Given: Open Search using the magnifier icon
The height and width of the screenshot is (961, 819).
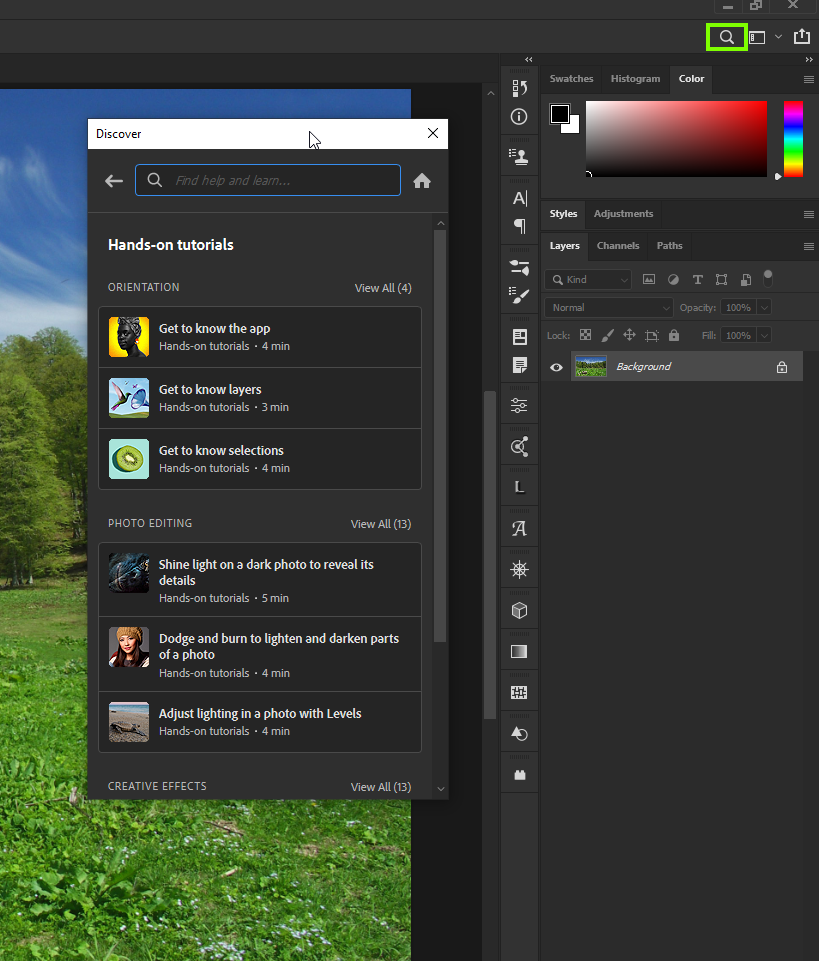Looking at the screenshot, I should click(x=727, y=37).
